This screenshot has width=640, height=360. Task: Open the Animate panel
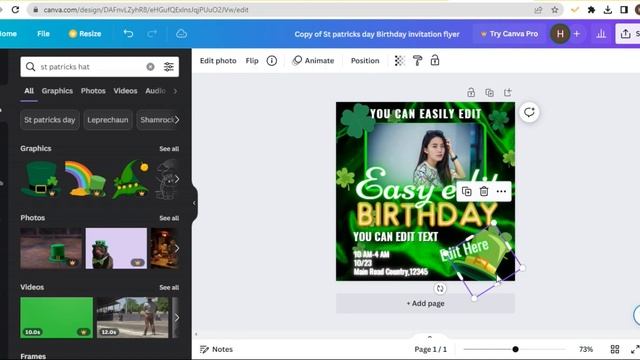pyautogui.click(x=313, y=61)
